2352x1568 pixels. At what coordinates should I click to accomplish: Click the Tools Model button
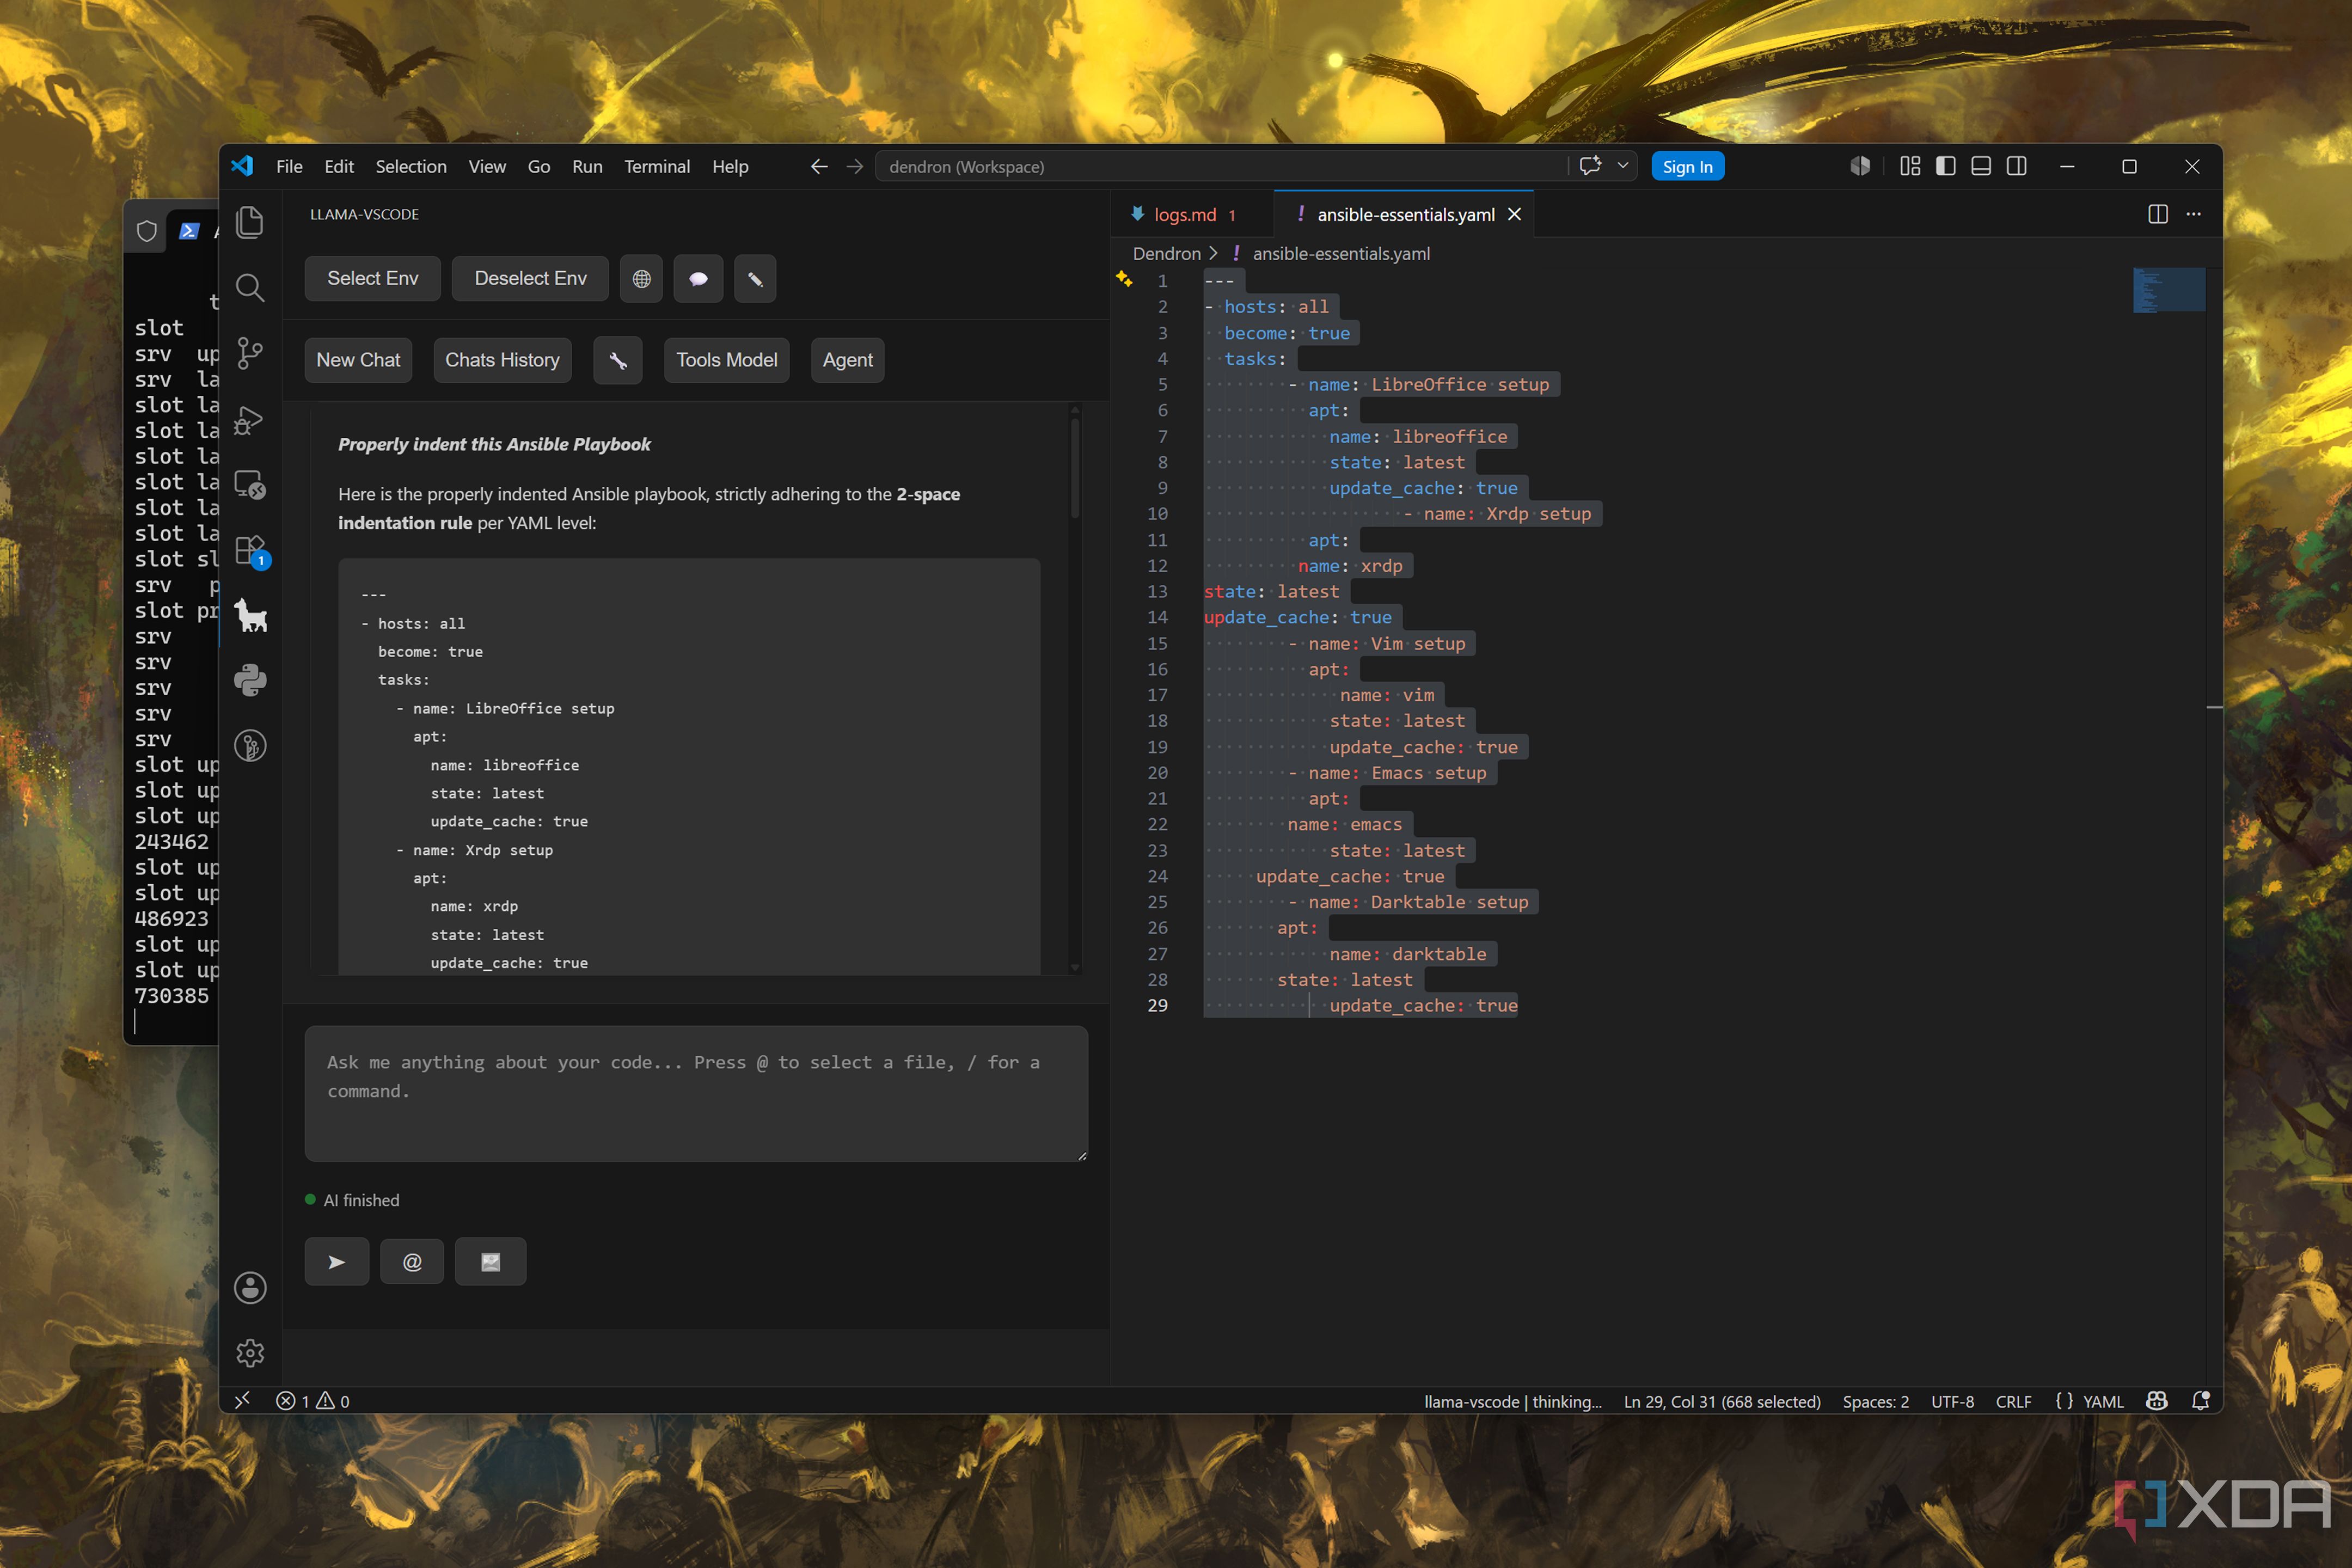click(x=727, y=360)
